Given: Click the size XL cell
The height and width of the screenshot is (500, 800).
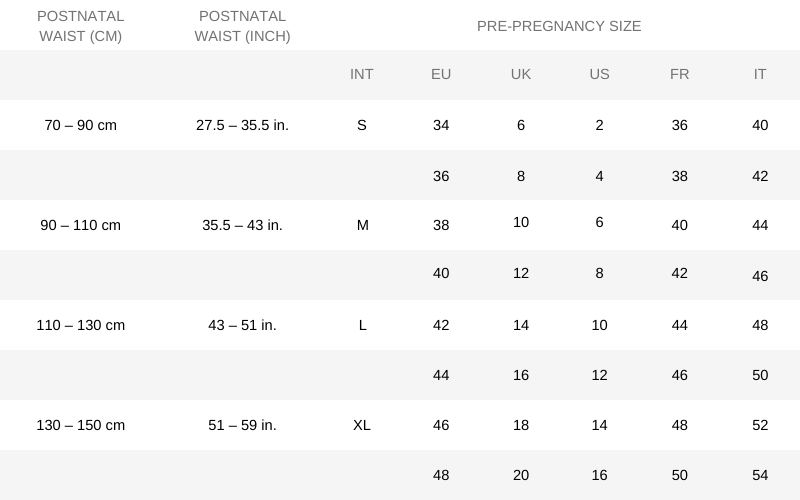Looking at the screenshot, I should [x=362, y=425].
